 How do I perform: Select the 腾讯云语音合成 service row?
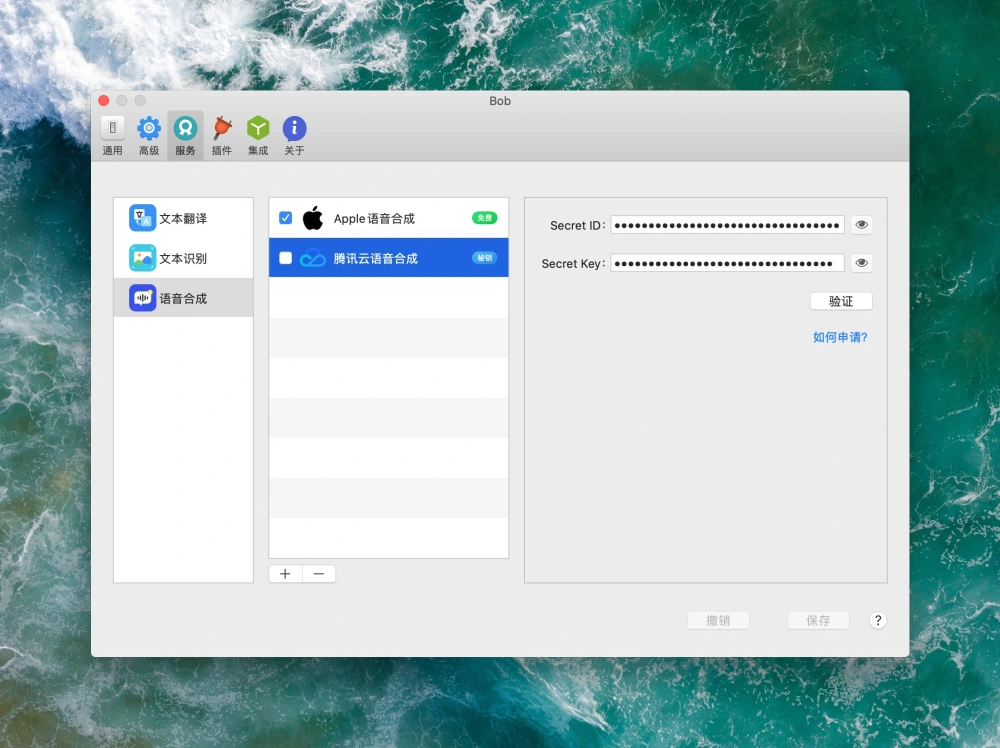coord(388,258)
